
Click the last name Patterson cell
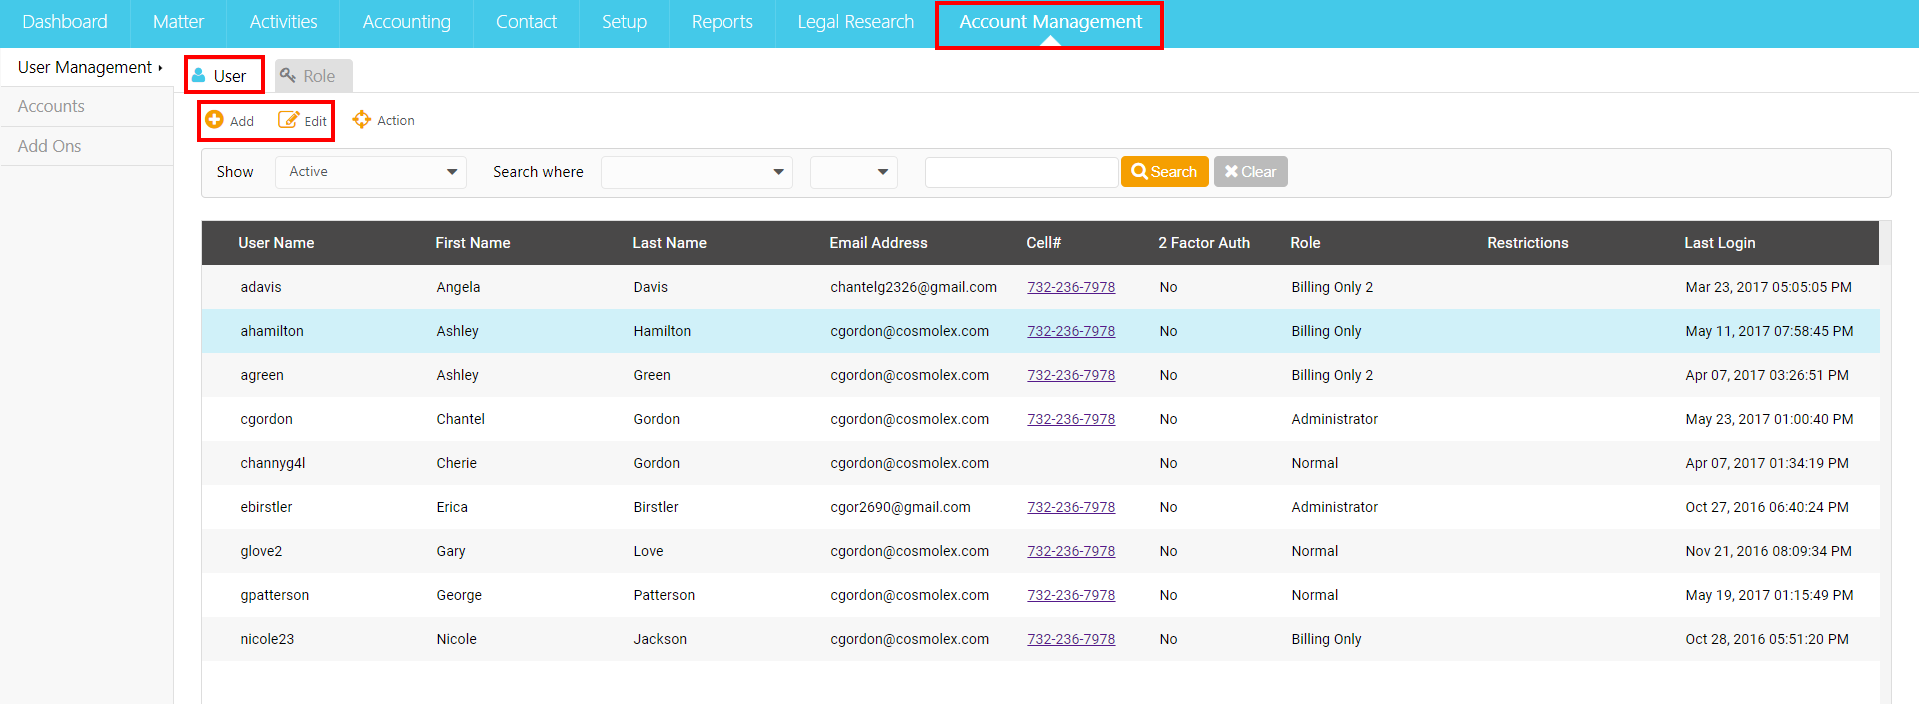[x=664, y=595]
